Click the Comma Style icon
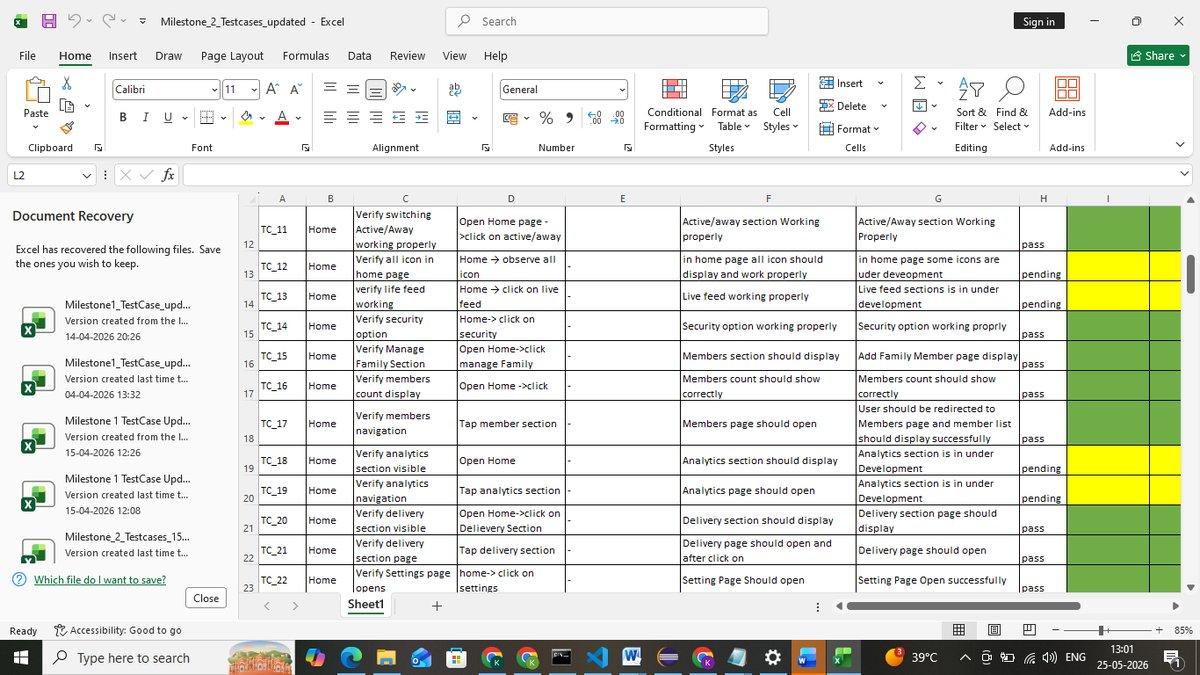 [569, 118]
